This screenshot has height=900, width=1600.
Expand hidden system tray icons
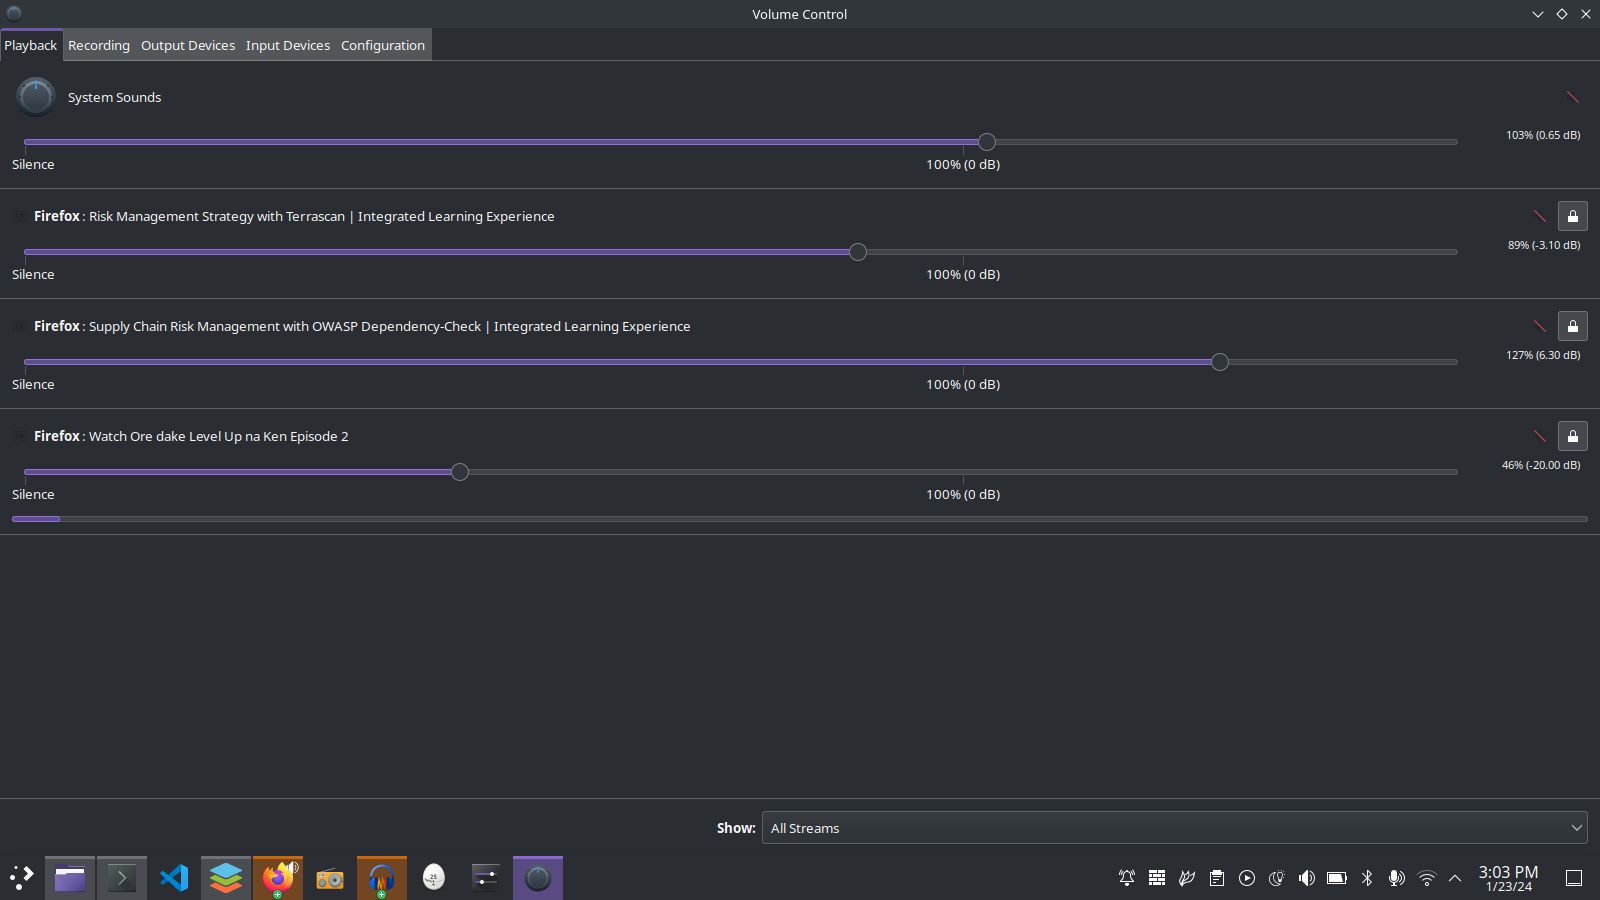pyautogui.click(x=1455, y=878)
